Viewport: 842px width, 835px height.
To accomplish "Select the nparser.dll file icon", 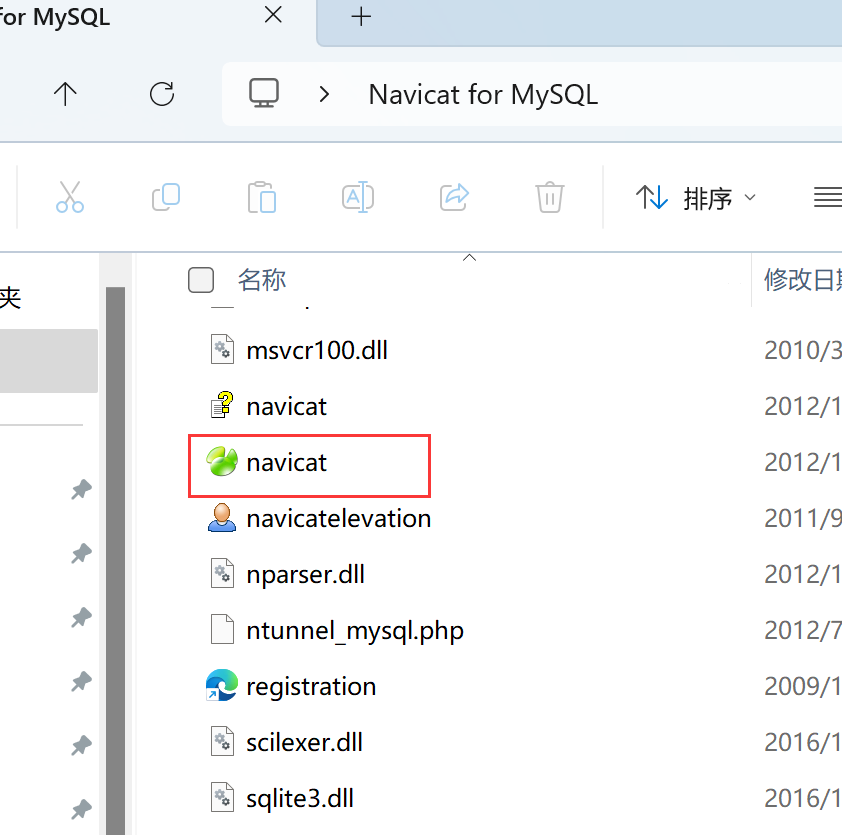I will coord(222,573).
